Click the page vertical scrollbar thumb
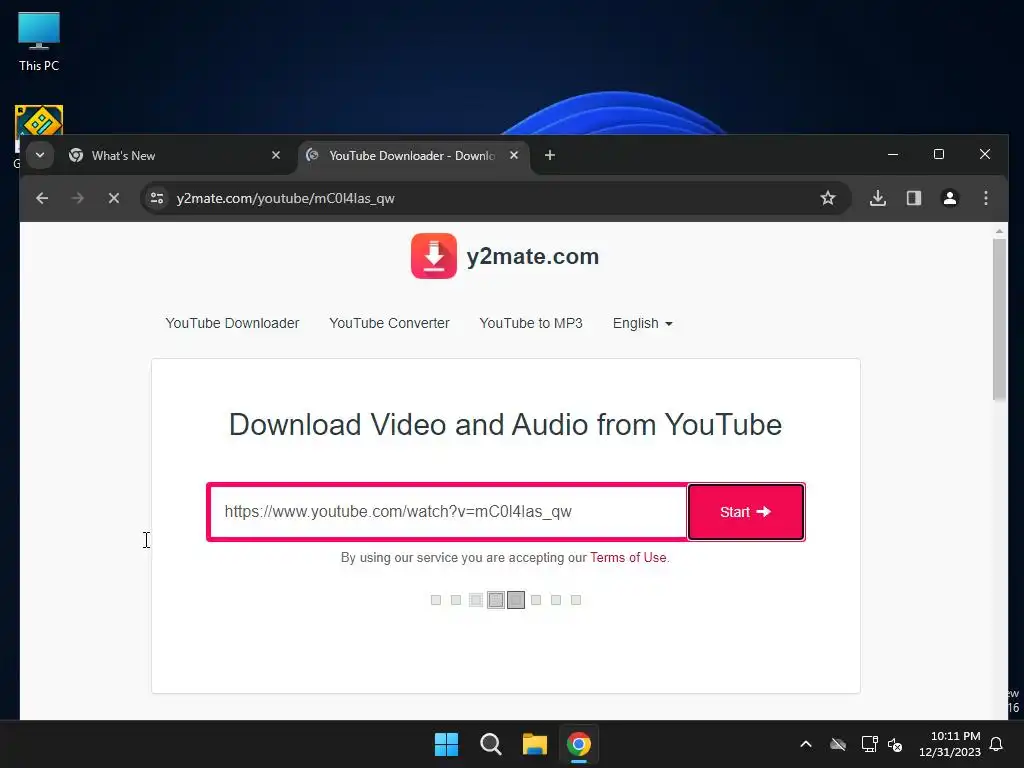 pos(999,319)
